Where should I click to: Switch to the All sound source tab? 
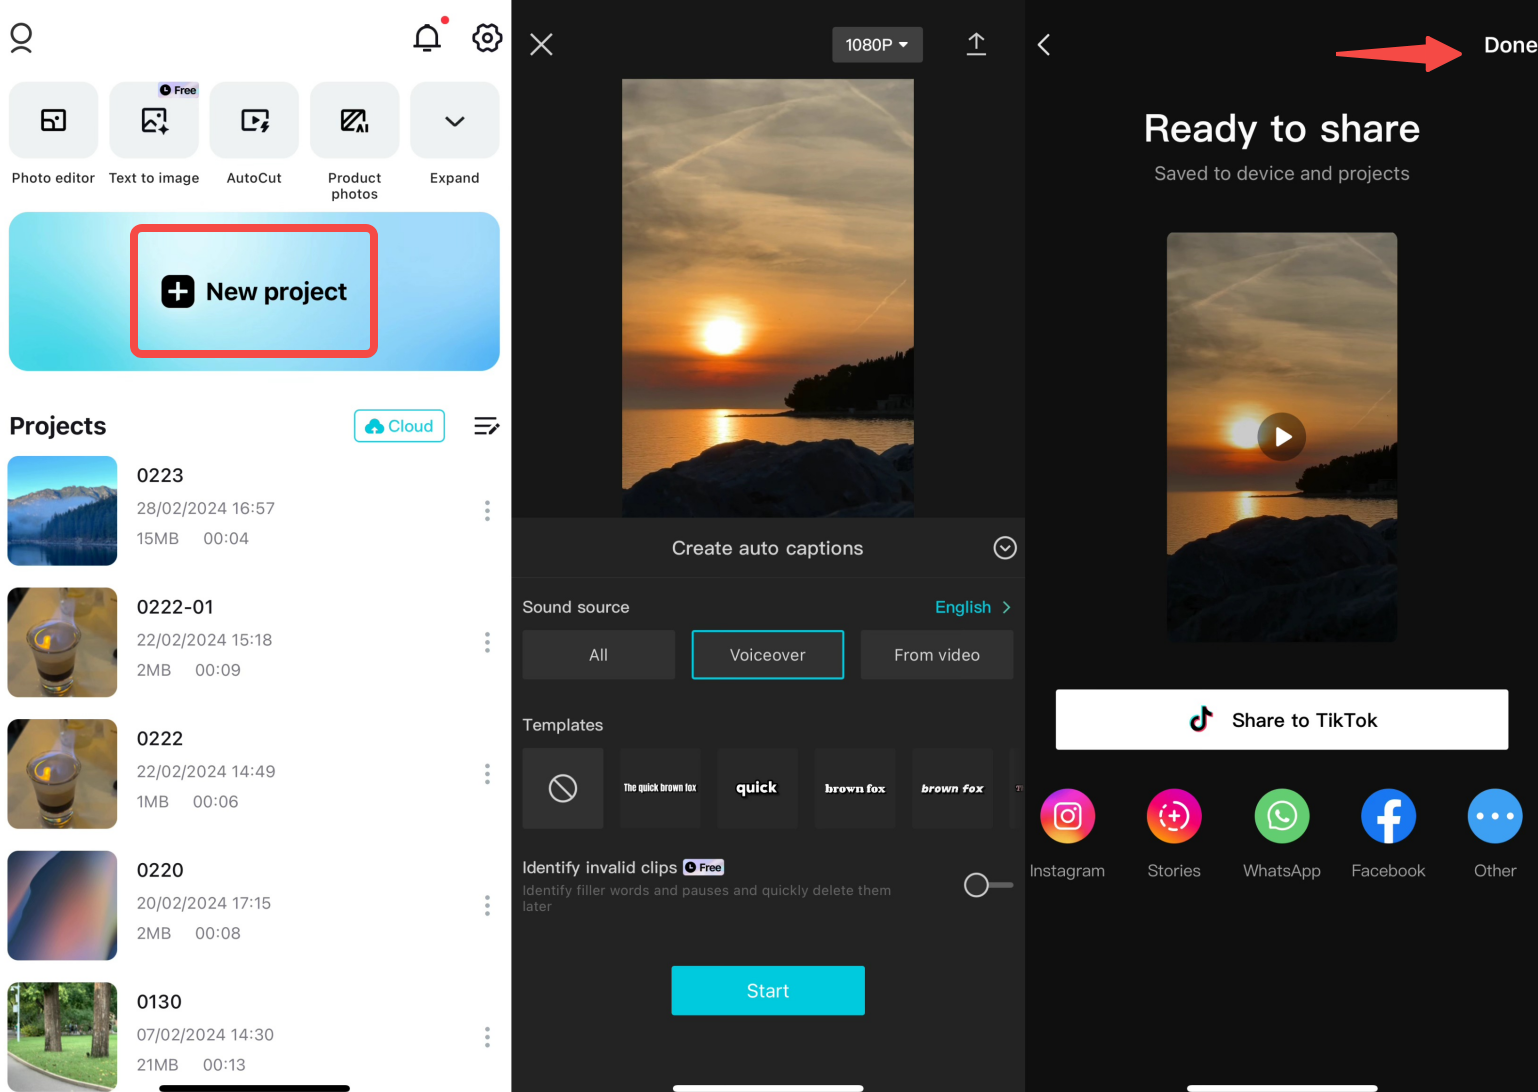tap(598, 654)
